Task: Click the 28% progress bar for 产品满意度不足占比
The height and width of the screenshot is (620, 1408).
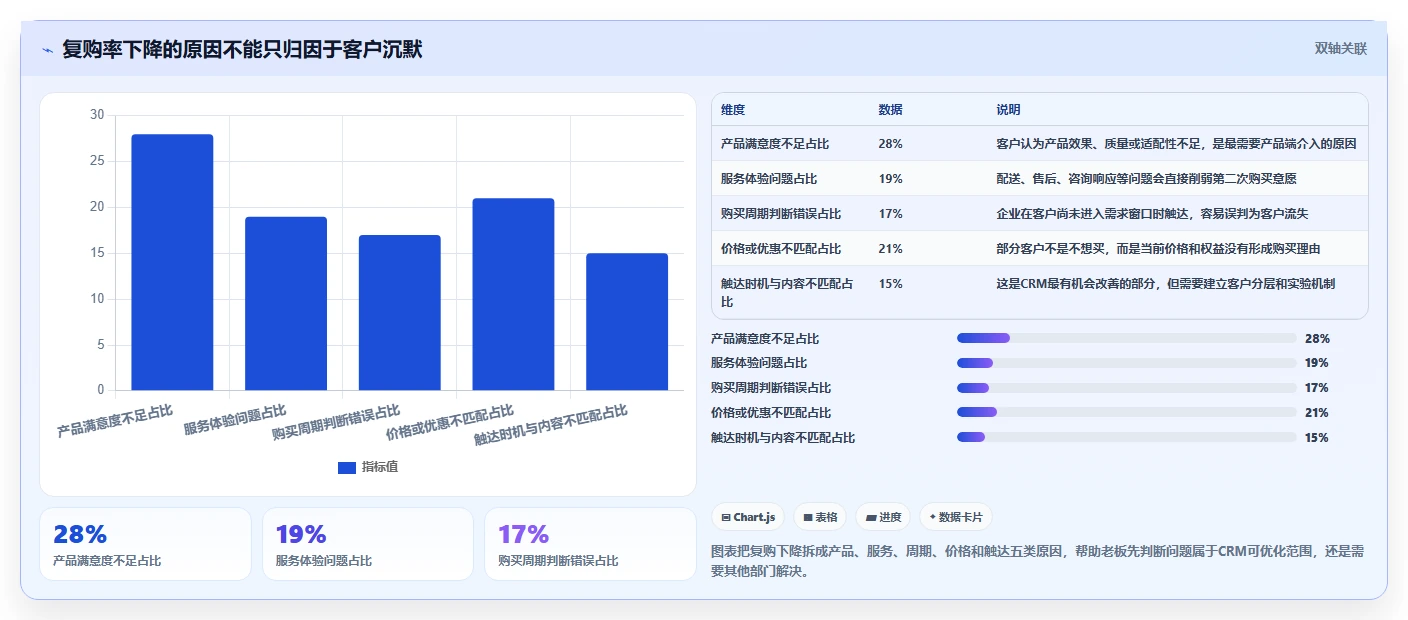Action: pyautogui.click(x=1126, y=339)
